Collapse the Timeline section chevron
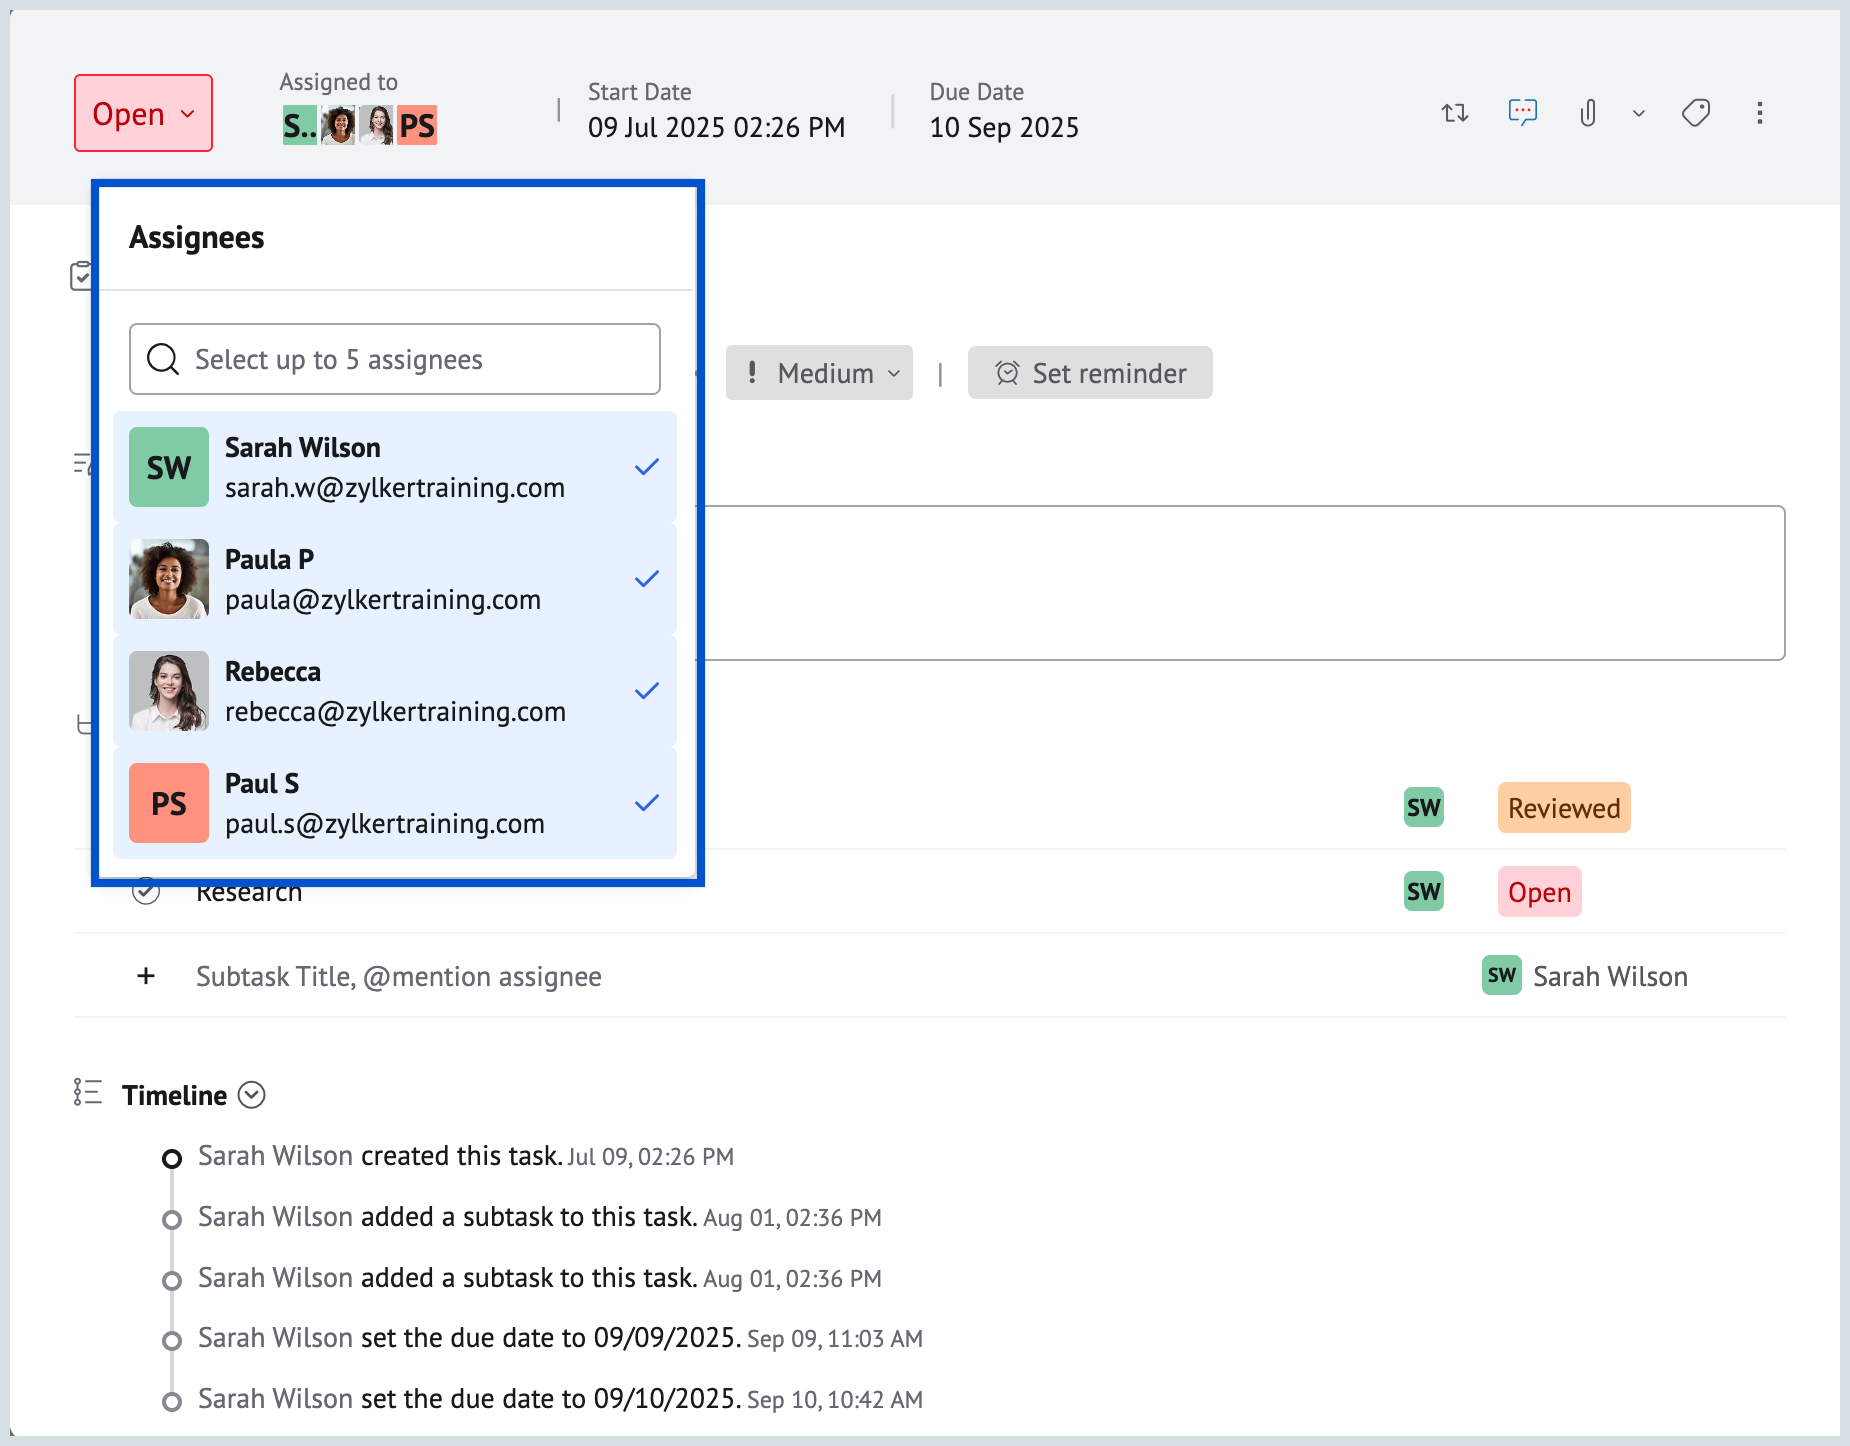Viewport: 1850px width, 1446px height. click(253, 1094)
